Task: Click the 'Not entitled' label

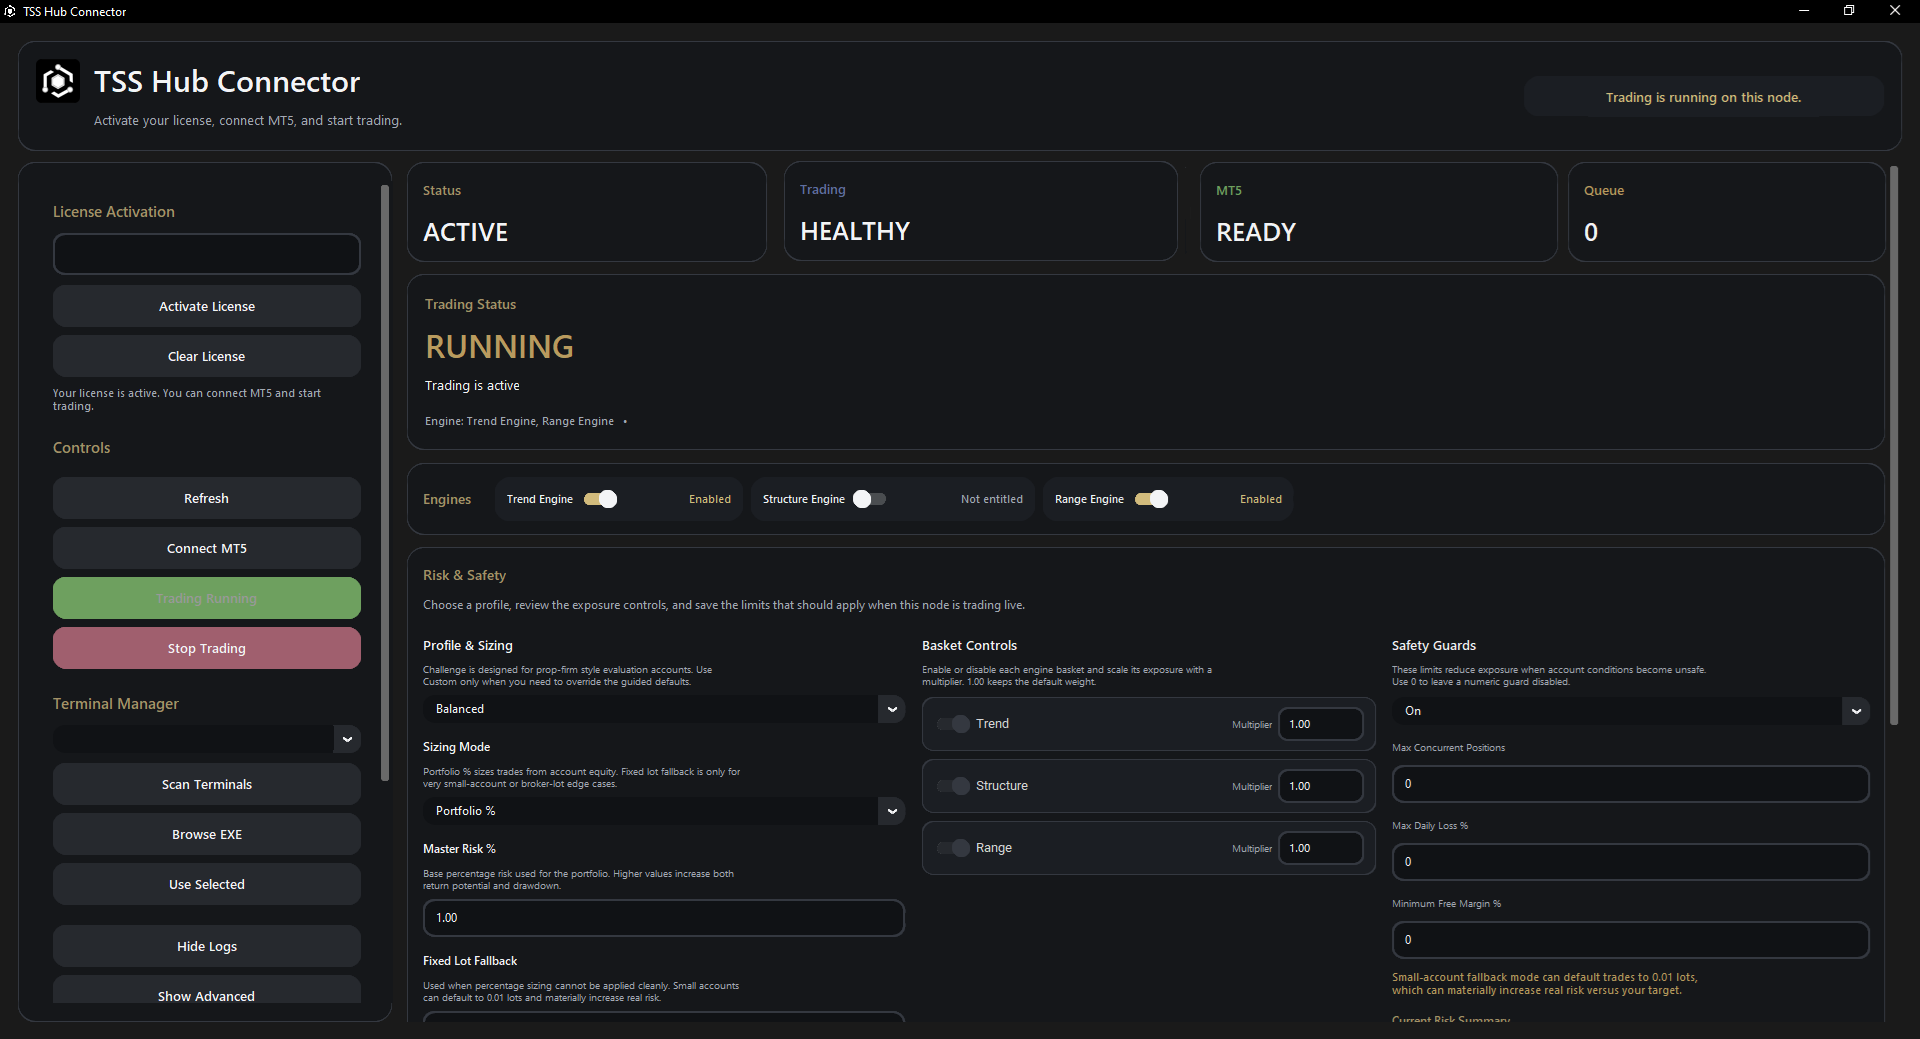Action: pos(992,499)
